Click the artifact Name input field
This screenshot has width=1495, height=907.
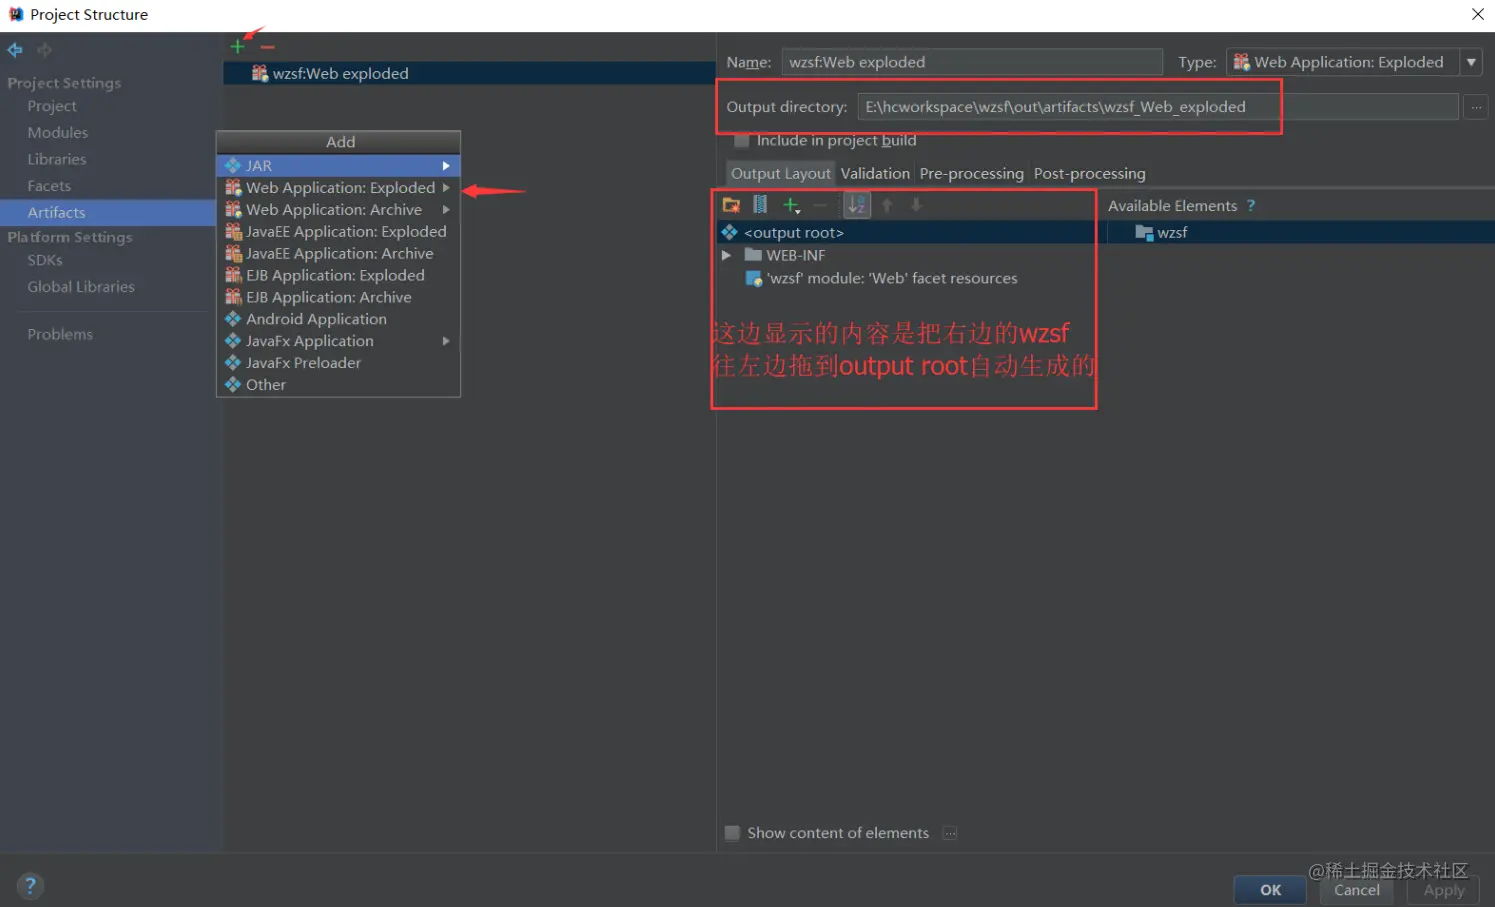(x=972, y=62)
